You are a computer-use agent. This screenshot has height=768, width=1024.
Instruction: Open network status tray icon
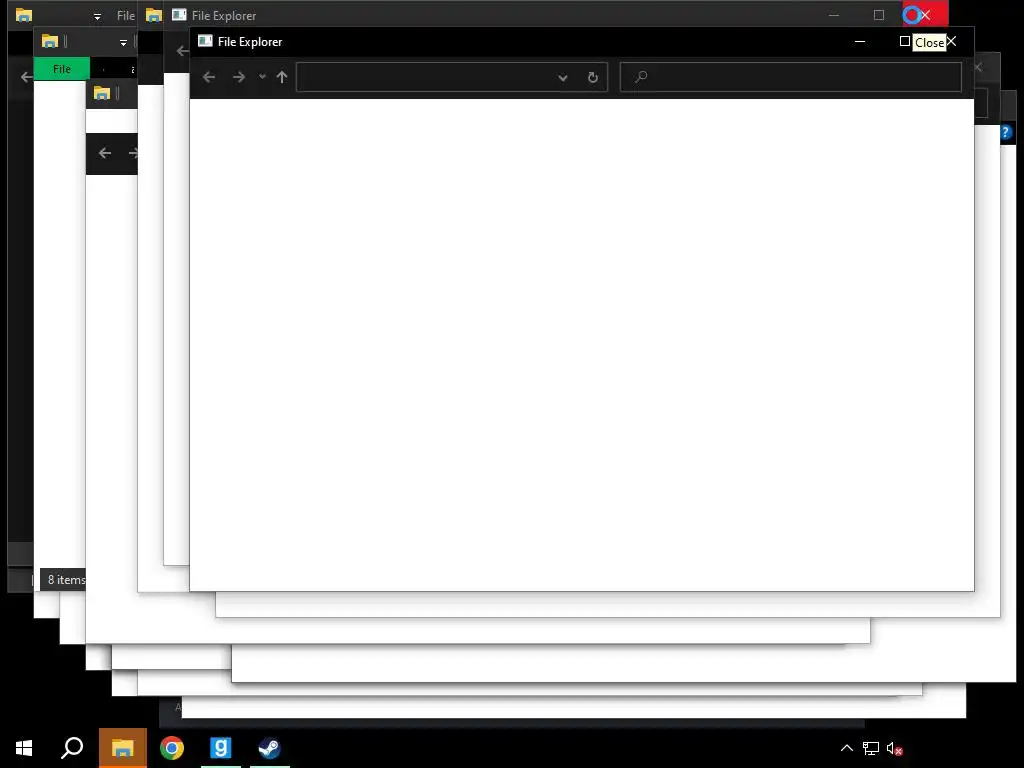pos(871,748)
